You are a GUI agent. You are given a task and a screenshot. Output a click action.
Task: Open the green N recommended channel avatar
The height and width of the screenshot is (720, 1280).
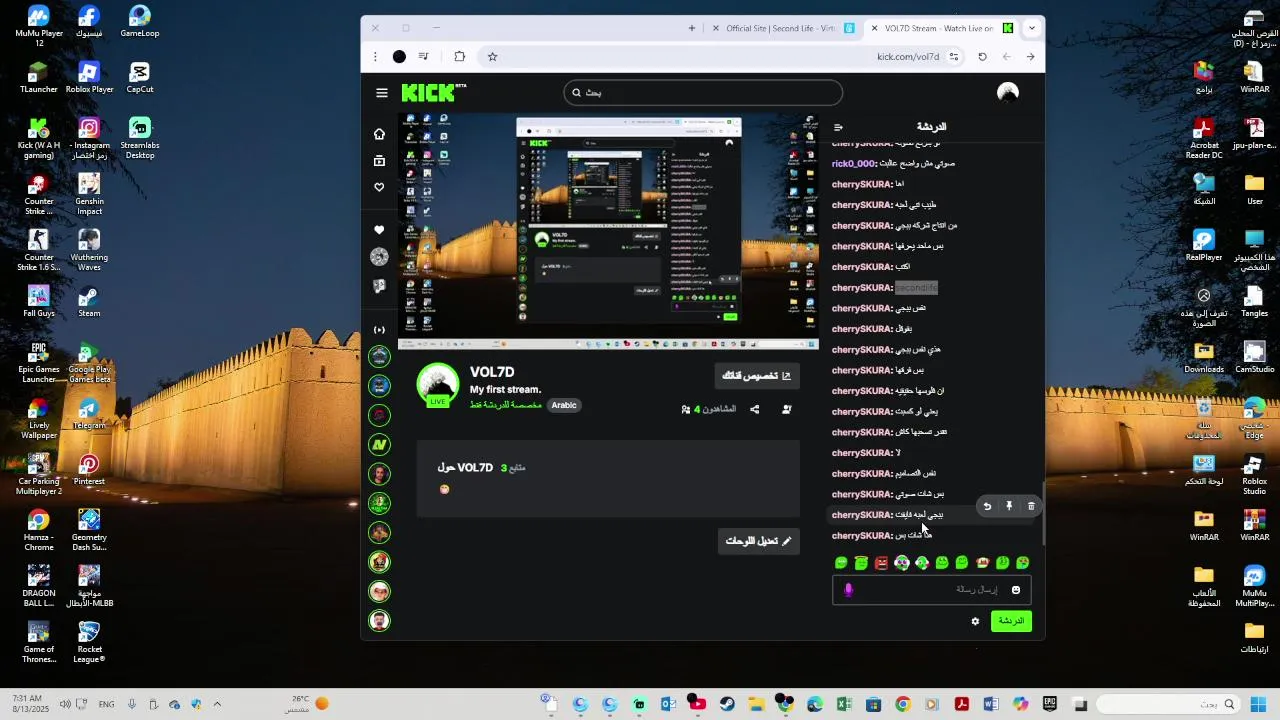(379, 444)
